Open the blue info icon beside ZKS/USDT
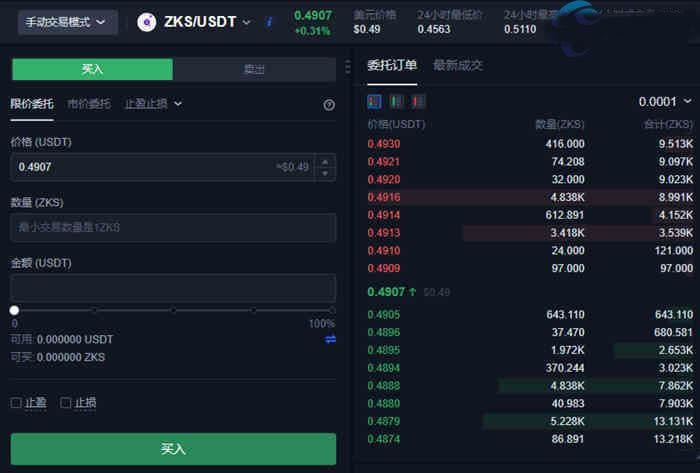Screen dimensions: 700x473 [x=269, y=22]
